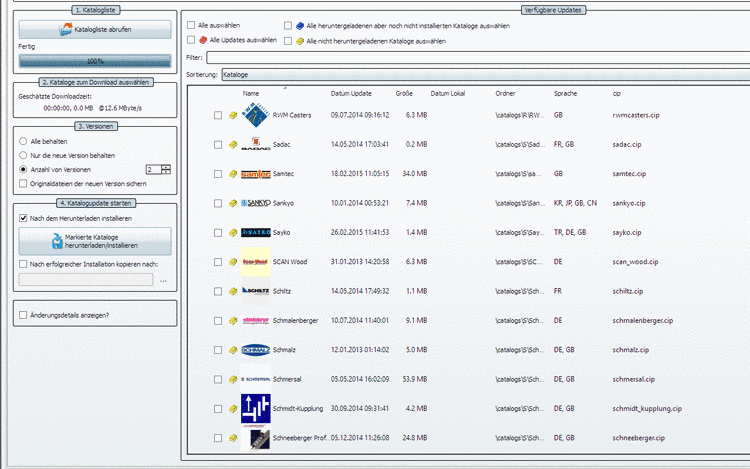Click yellow status icon in Schmidt-Kupplung row
The image size is (750, 469).
233,409
